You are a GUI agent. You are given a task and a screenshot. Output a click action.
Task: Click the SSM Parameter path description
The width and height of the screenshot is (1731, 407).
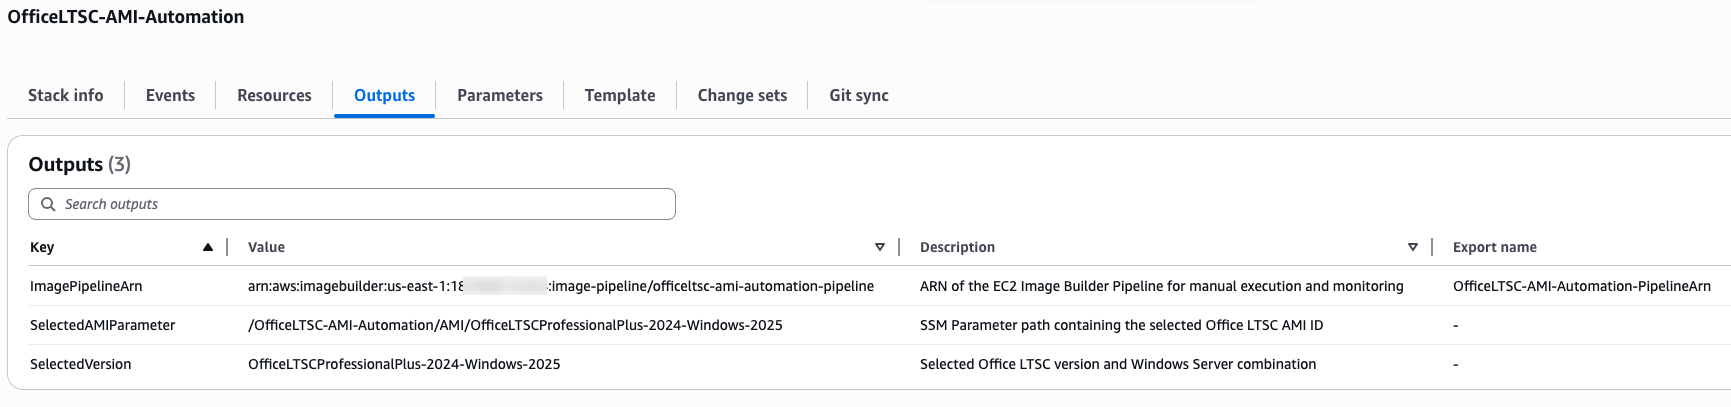(x=1121, y=325)
